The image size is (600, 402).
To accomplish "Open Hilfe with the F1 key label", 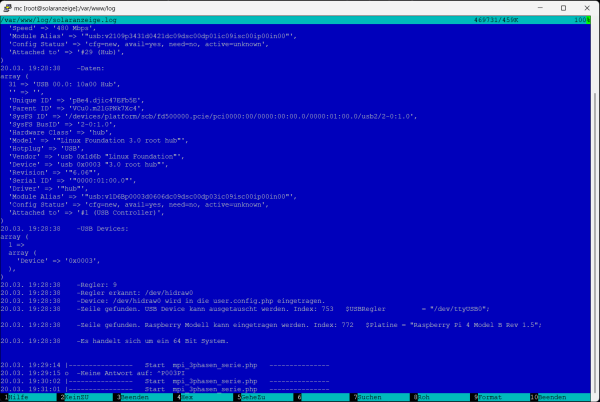I will pos(19,397).
